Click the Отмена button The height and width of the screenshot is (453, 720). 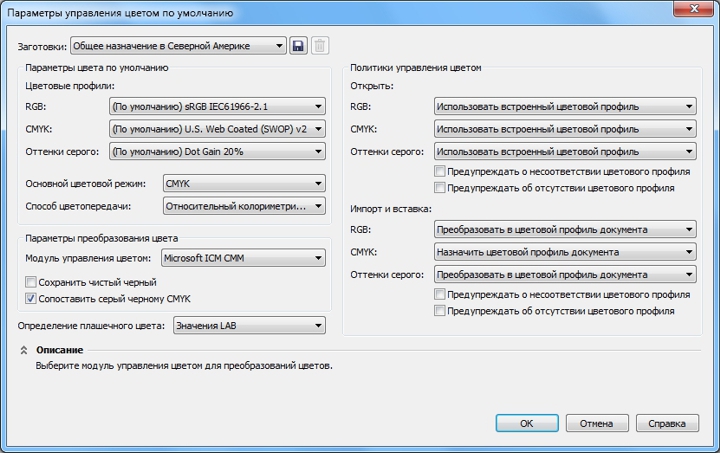tap(596, 423)
